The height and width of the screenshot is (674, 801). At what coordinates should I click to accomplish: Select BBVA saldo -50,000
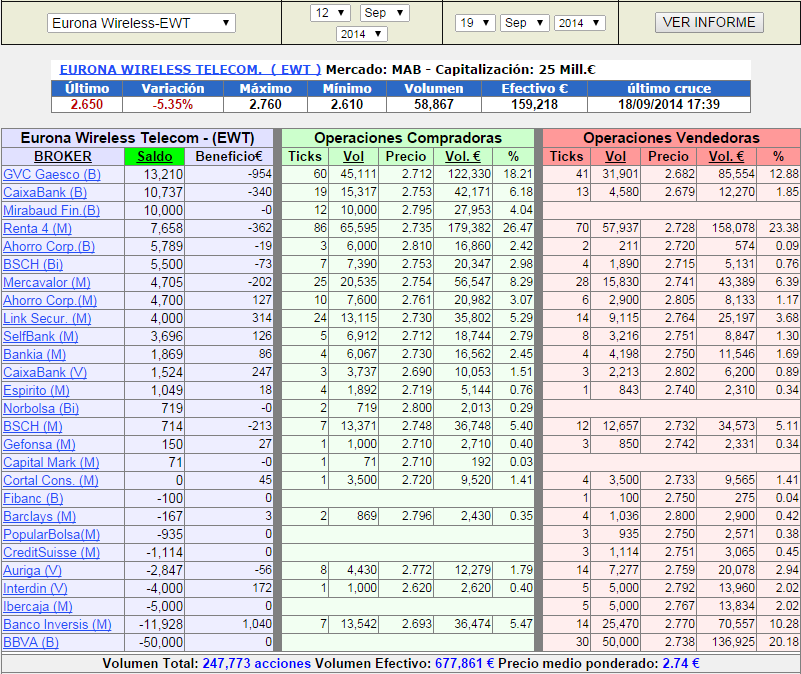pos(161,642)
